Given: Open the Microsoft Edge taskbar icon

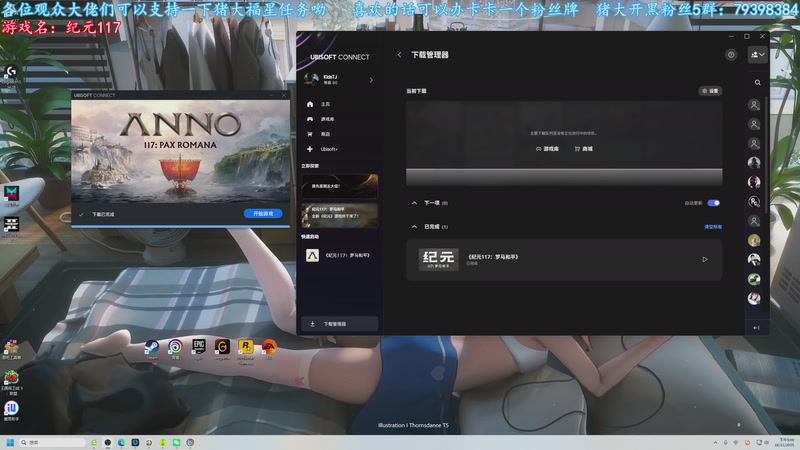Looking at the screenshot, I should pyautogui.click(x=121, y=442).
